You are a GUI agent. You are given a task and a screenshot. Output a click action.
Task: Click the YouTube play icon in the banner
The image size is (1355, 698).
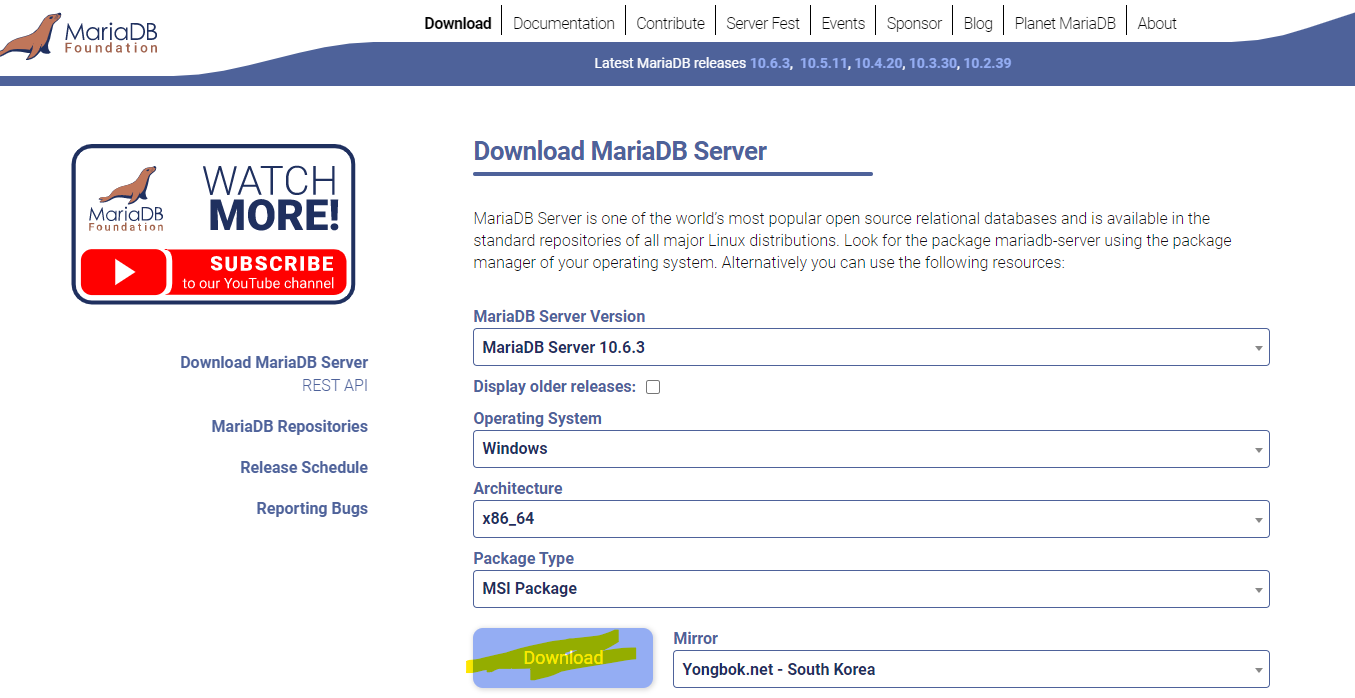(125, 272)
